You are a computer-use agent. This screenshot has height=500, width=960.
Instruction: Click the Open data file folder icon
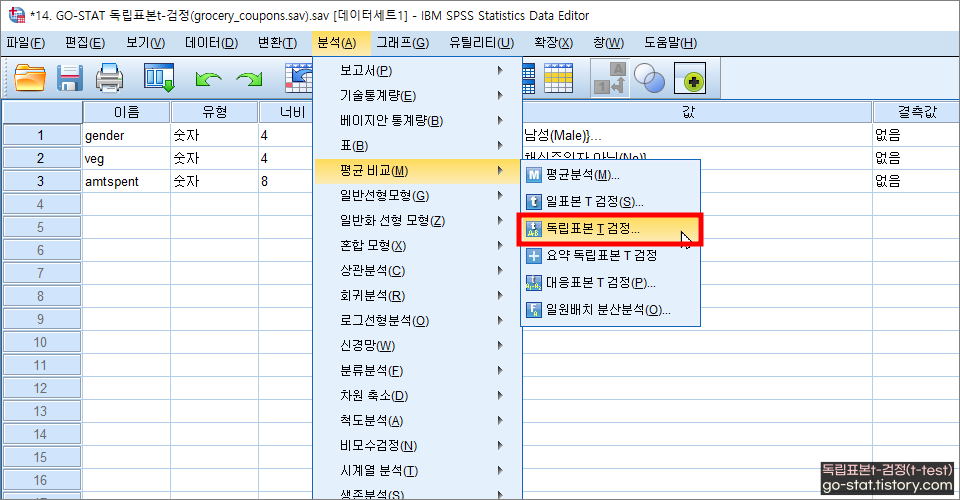(x=30, y=78)
